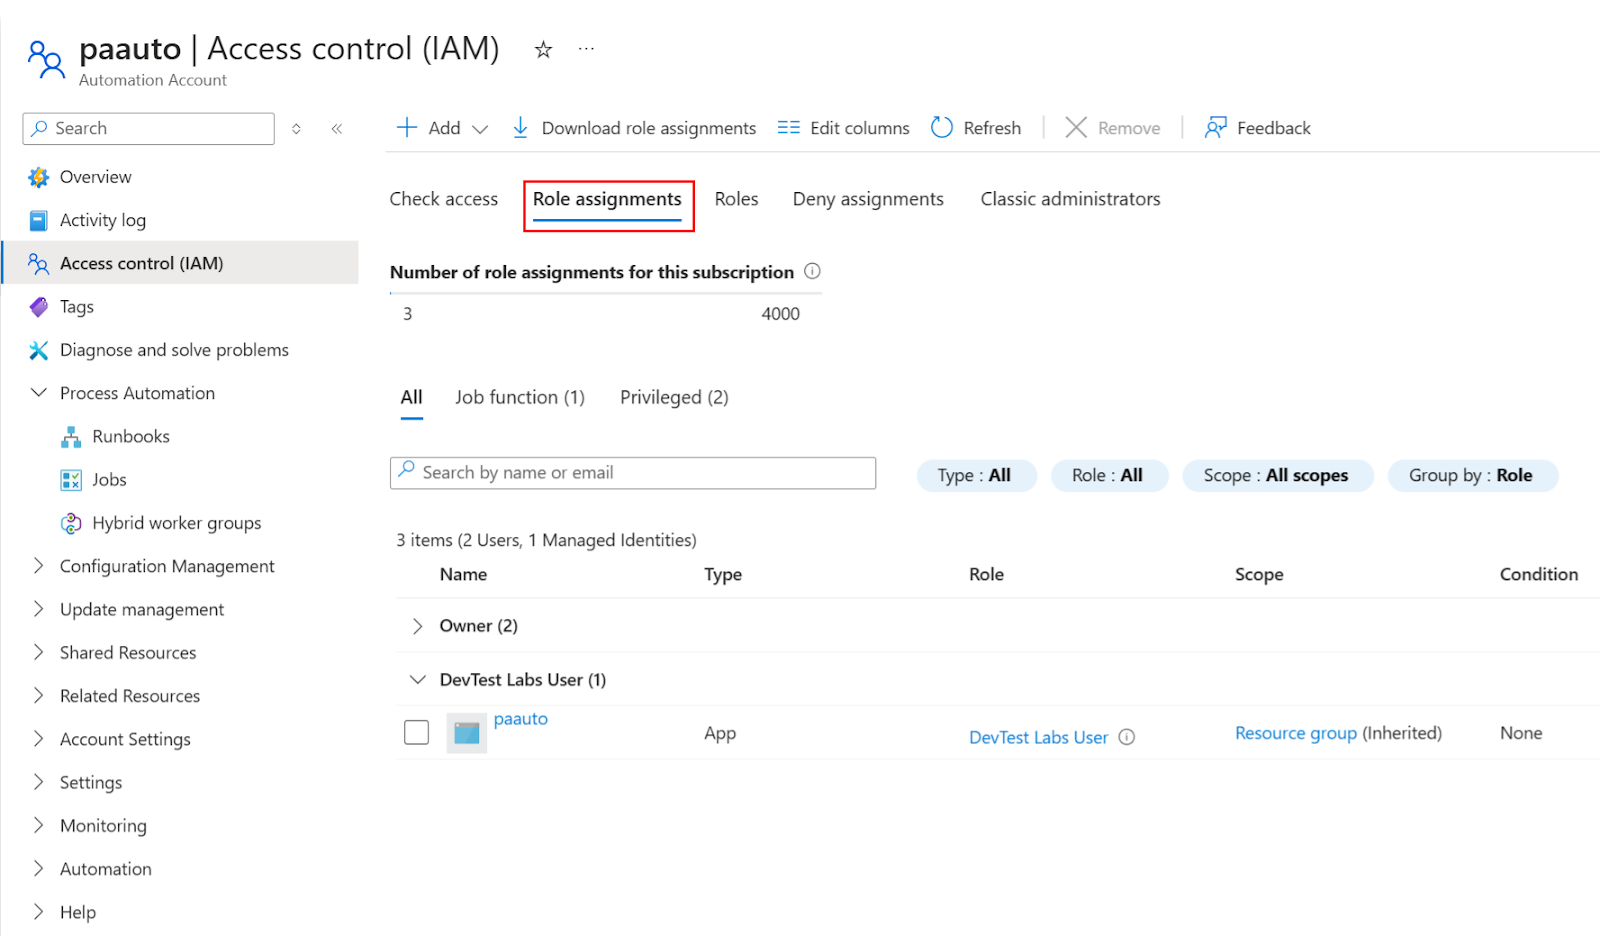Expand the Settings section in sidebar
This screenshot has height=936, width=1600.
pos(38,782)
